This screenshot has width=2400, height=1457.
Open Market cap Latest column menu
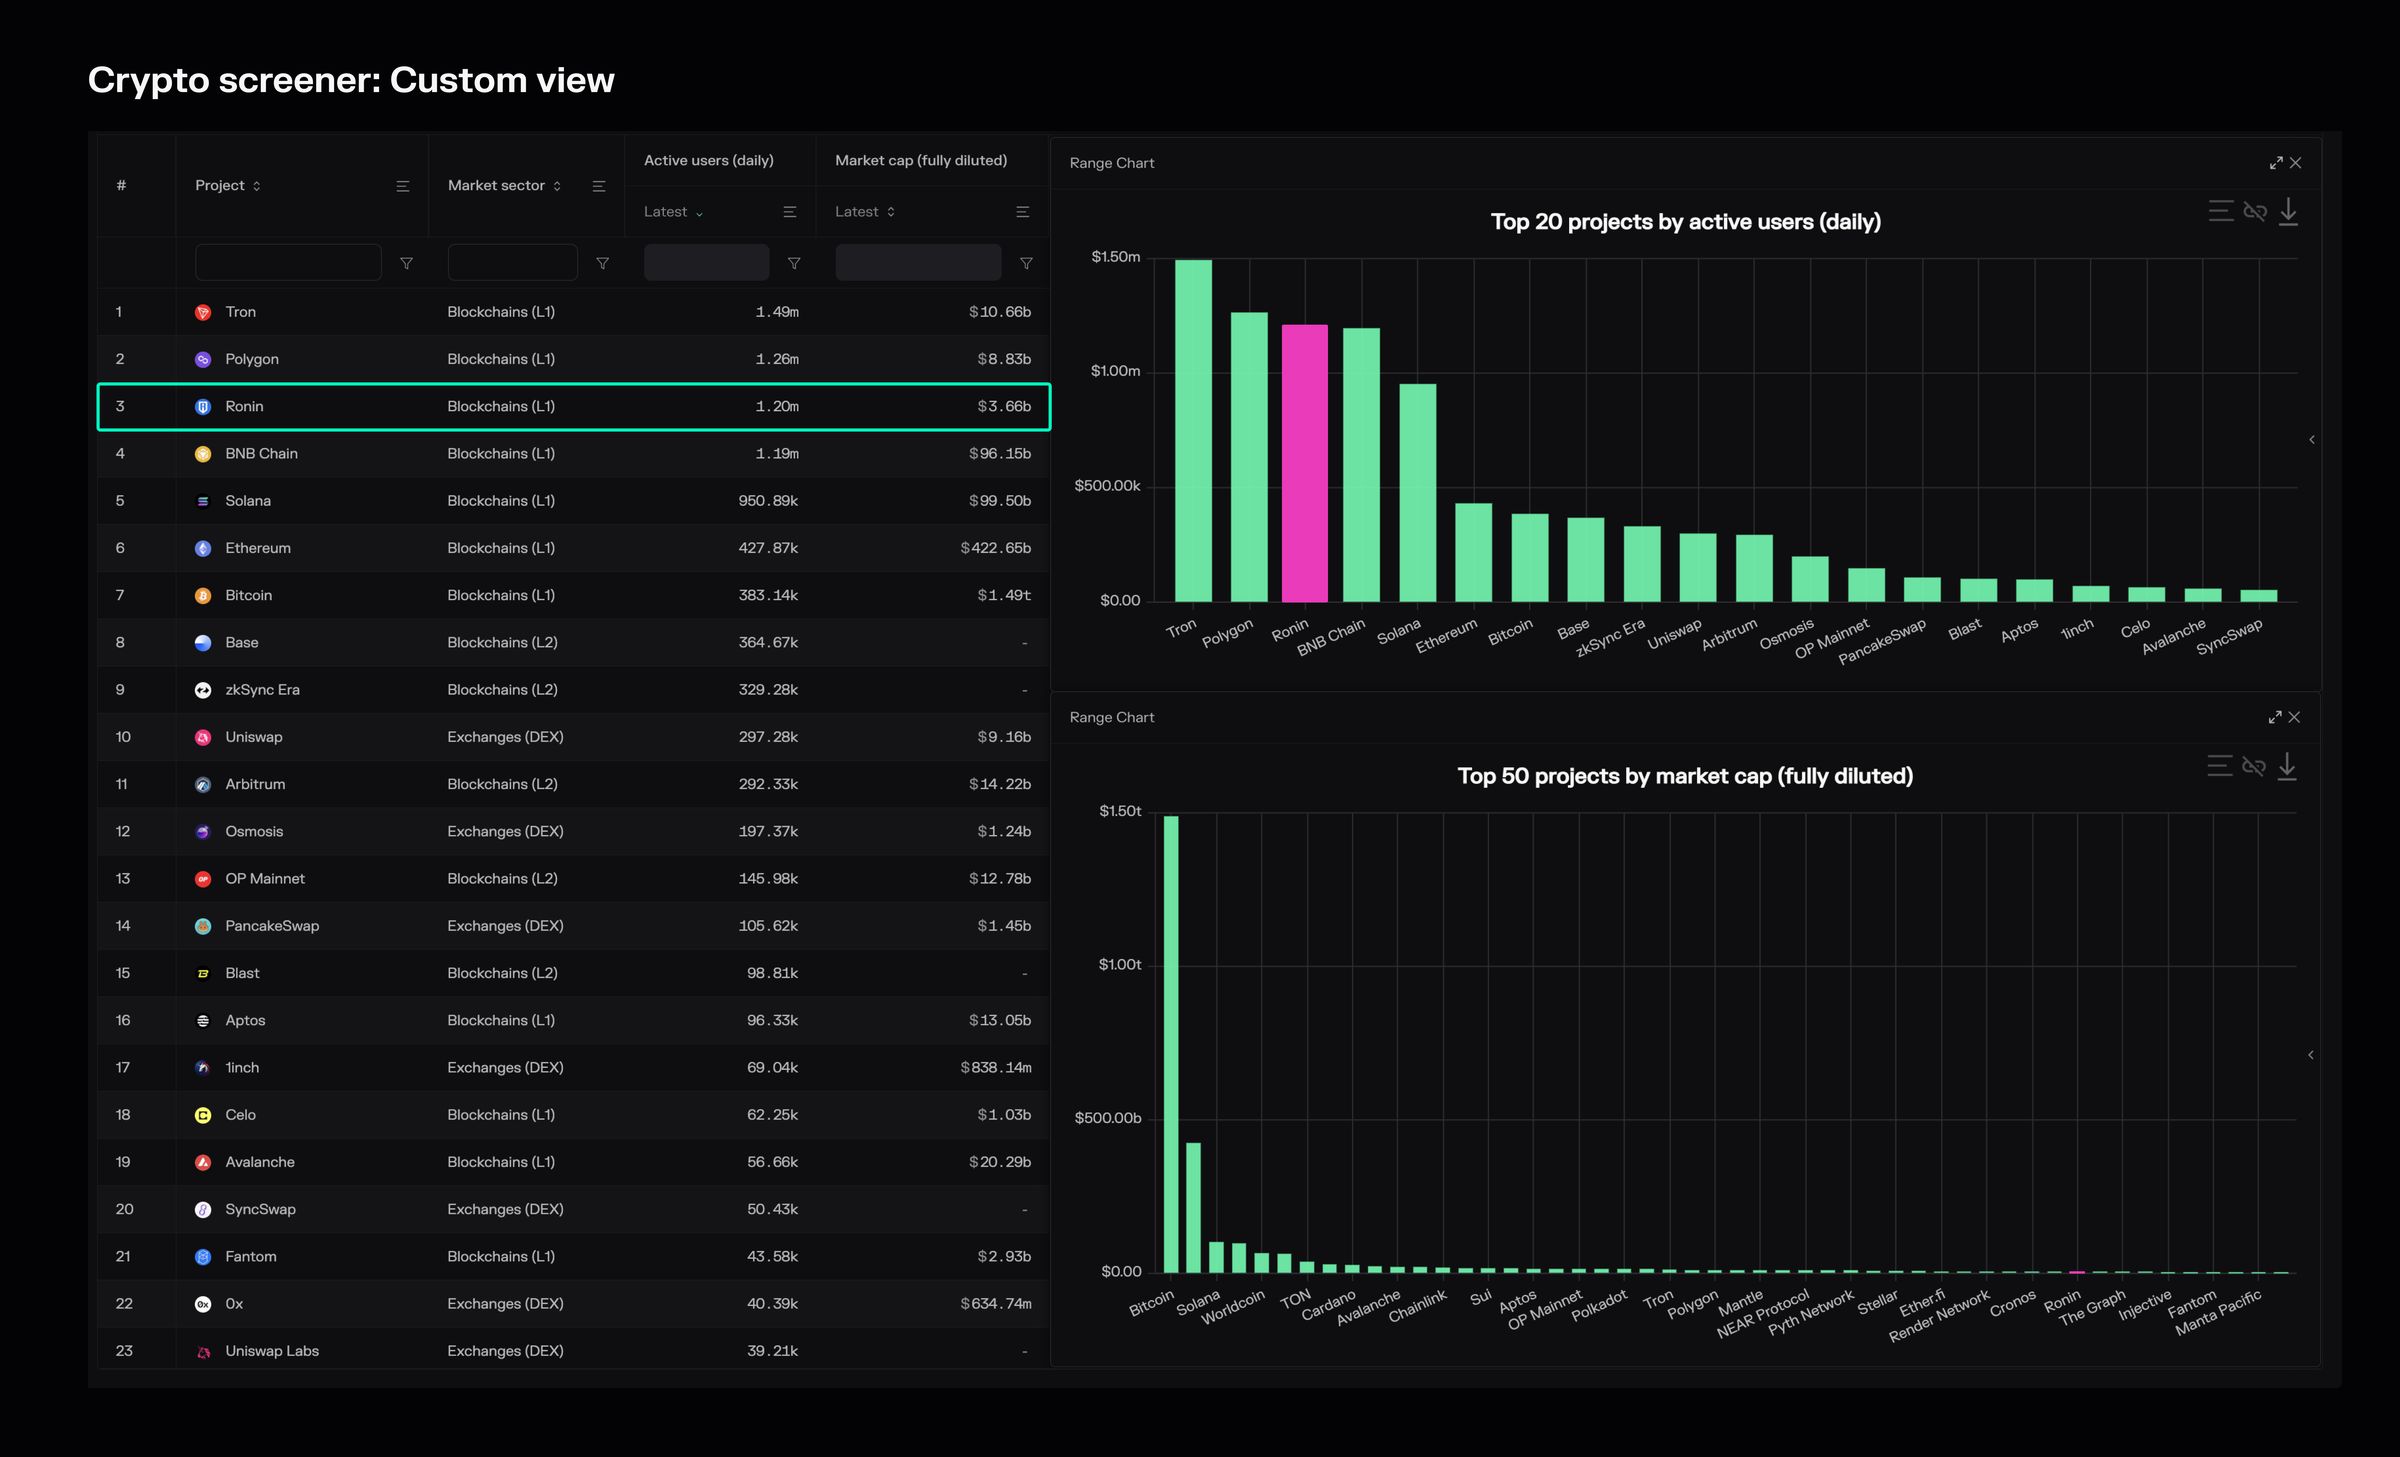[1022, 212]
